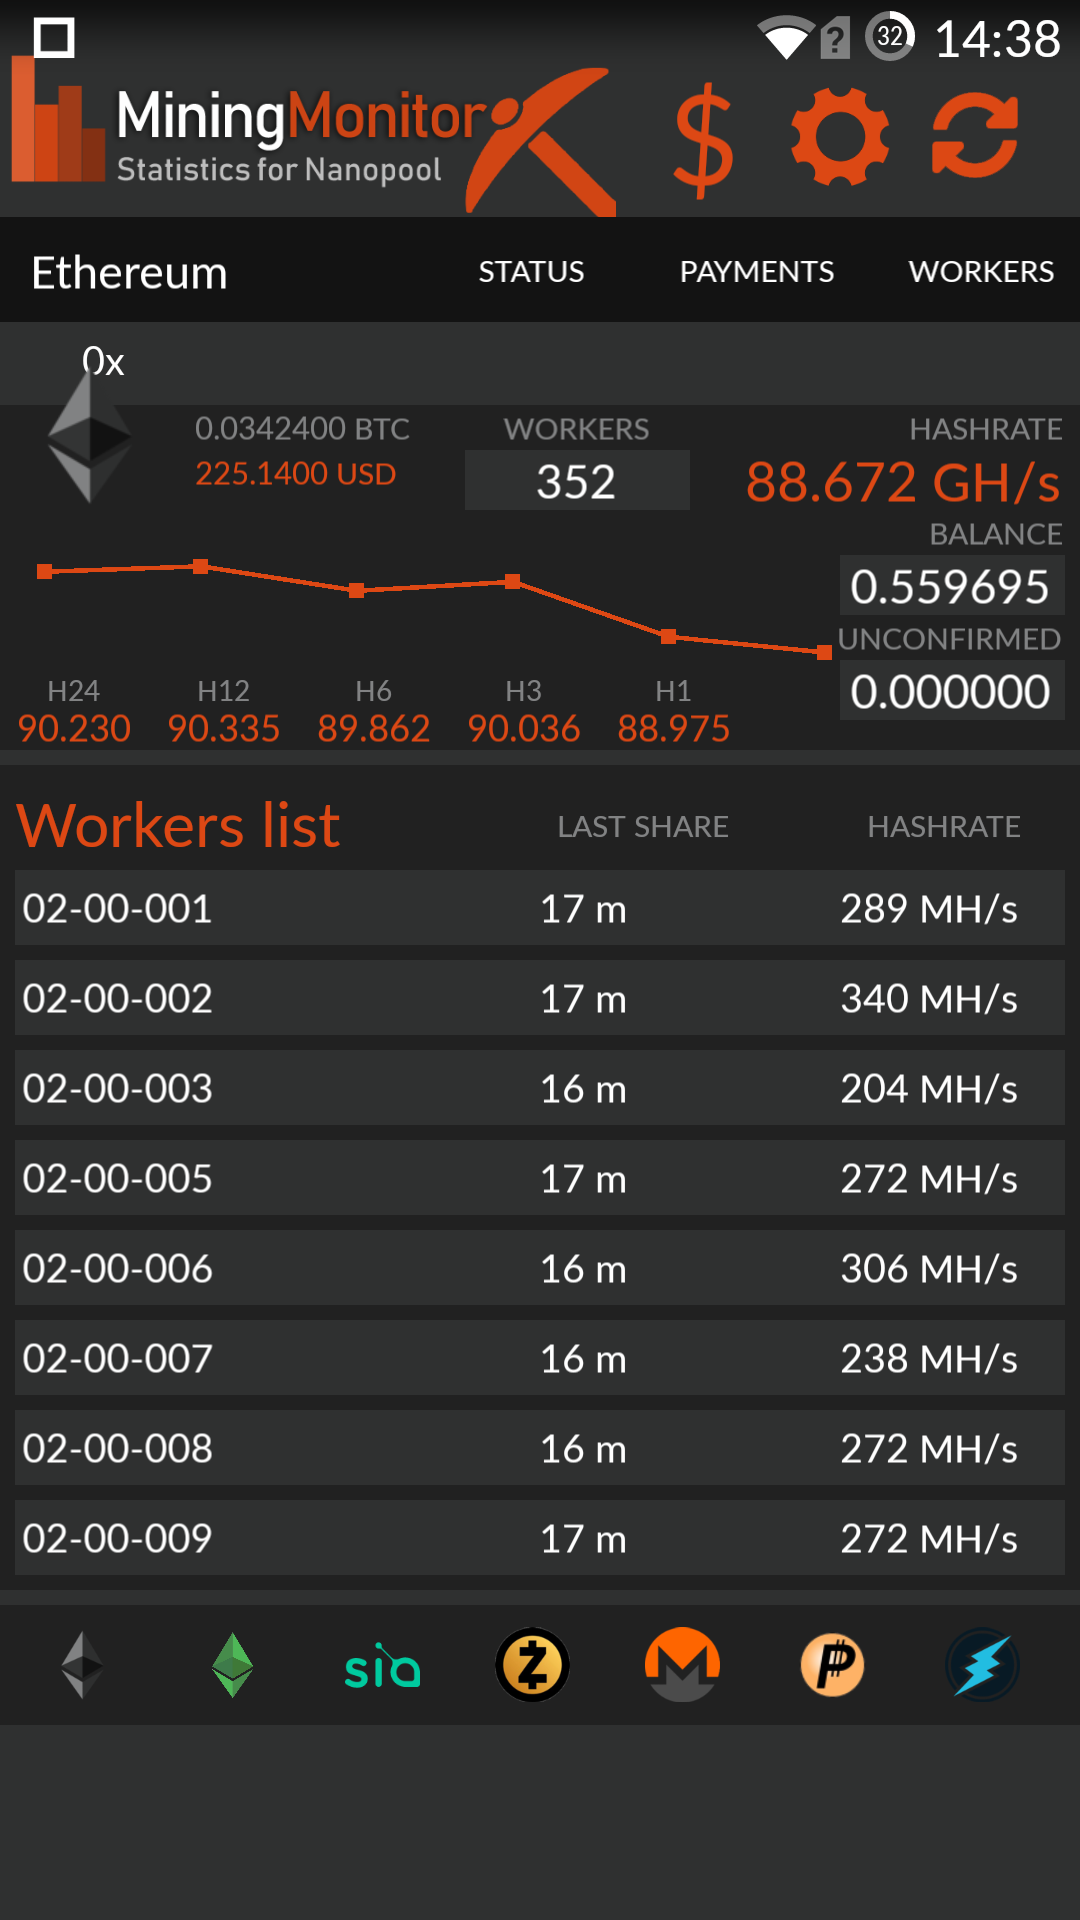Tap the clock showing 14:38

pos(997,40)
